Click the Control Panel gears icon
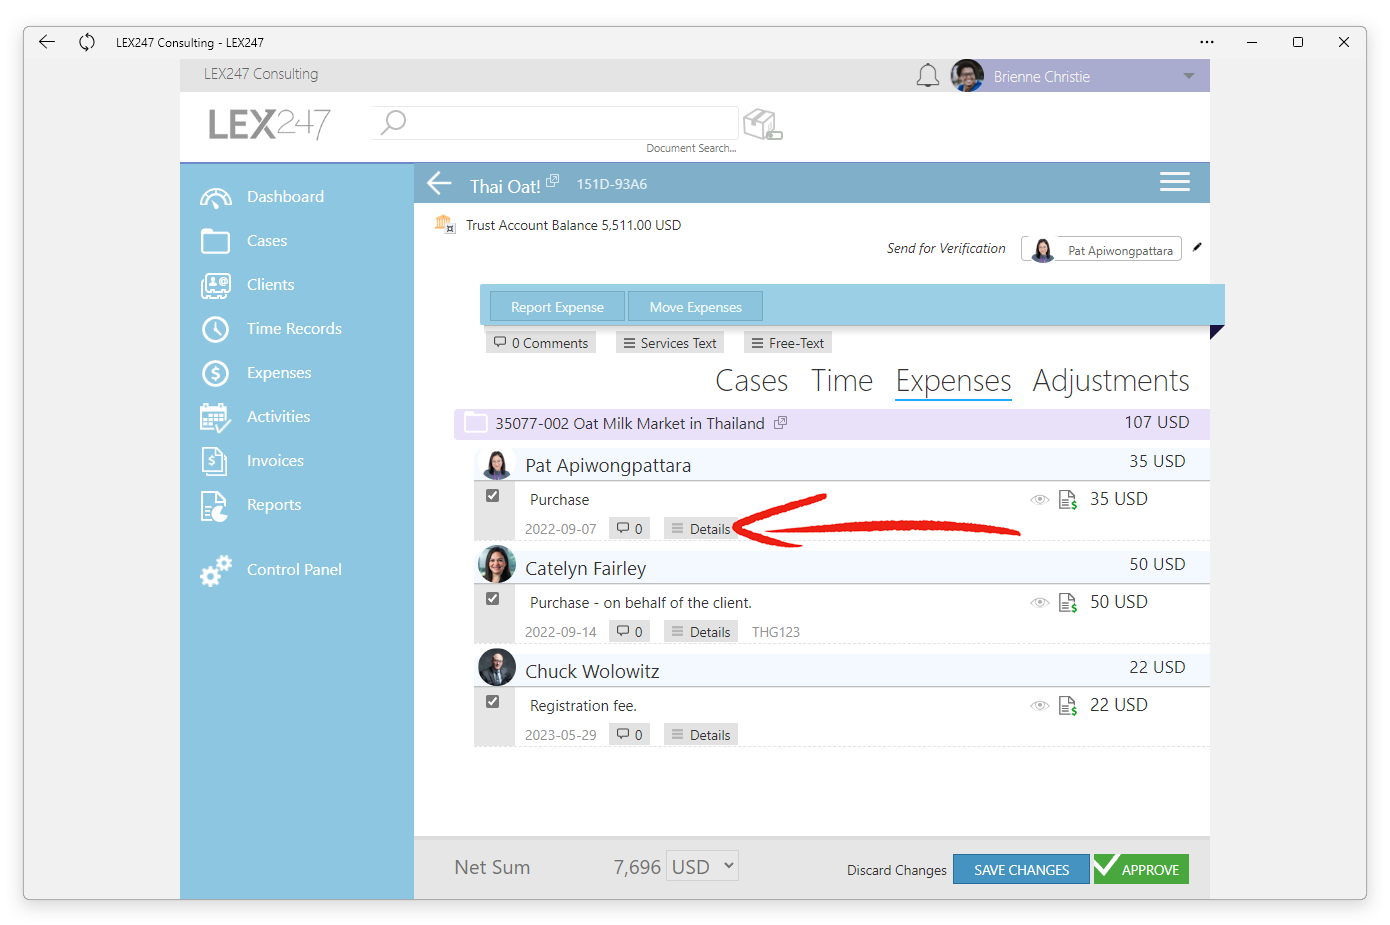Image resolution: width=1390 pixels, height=925 pixels. [x=216, y=570]
